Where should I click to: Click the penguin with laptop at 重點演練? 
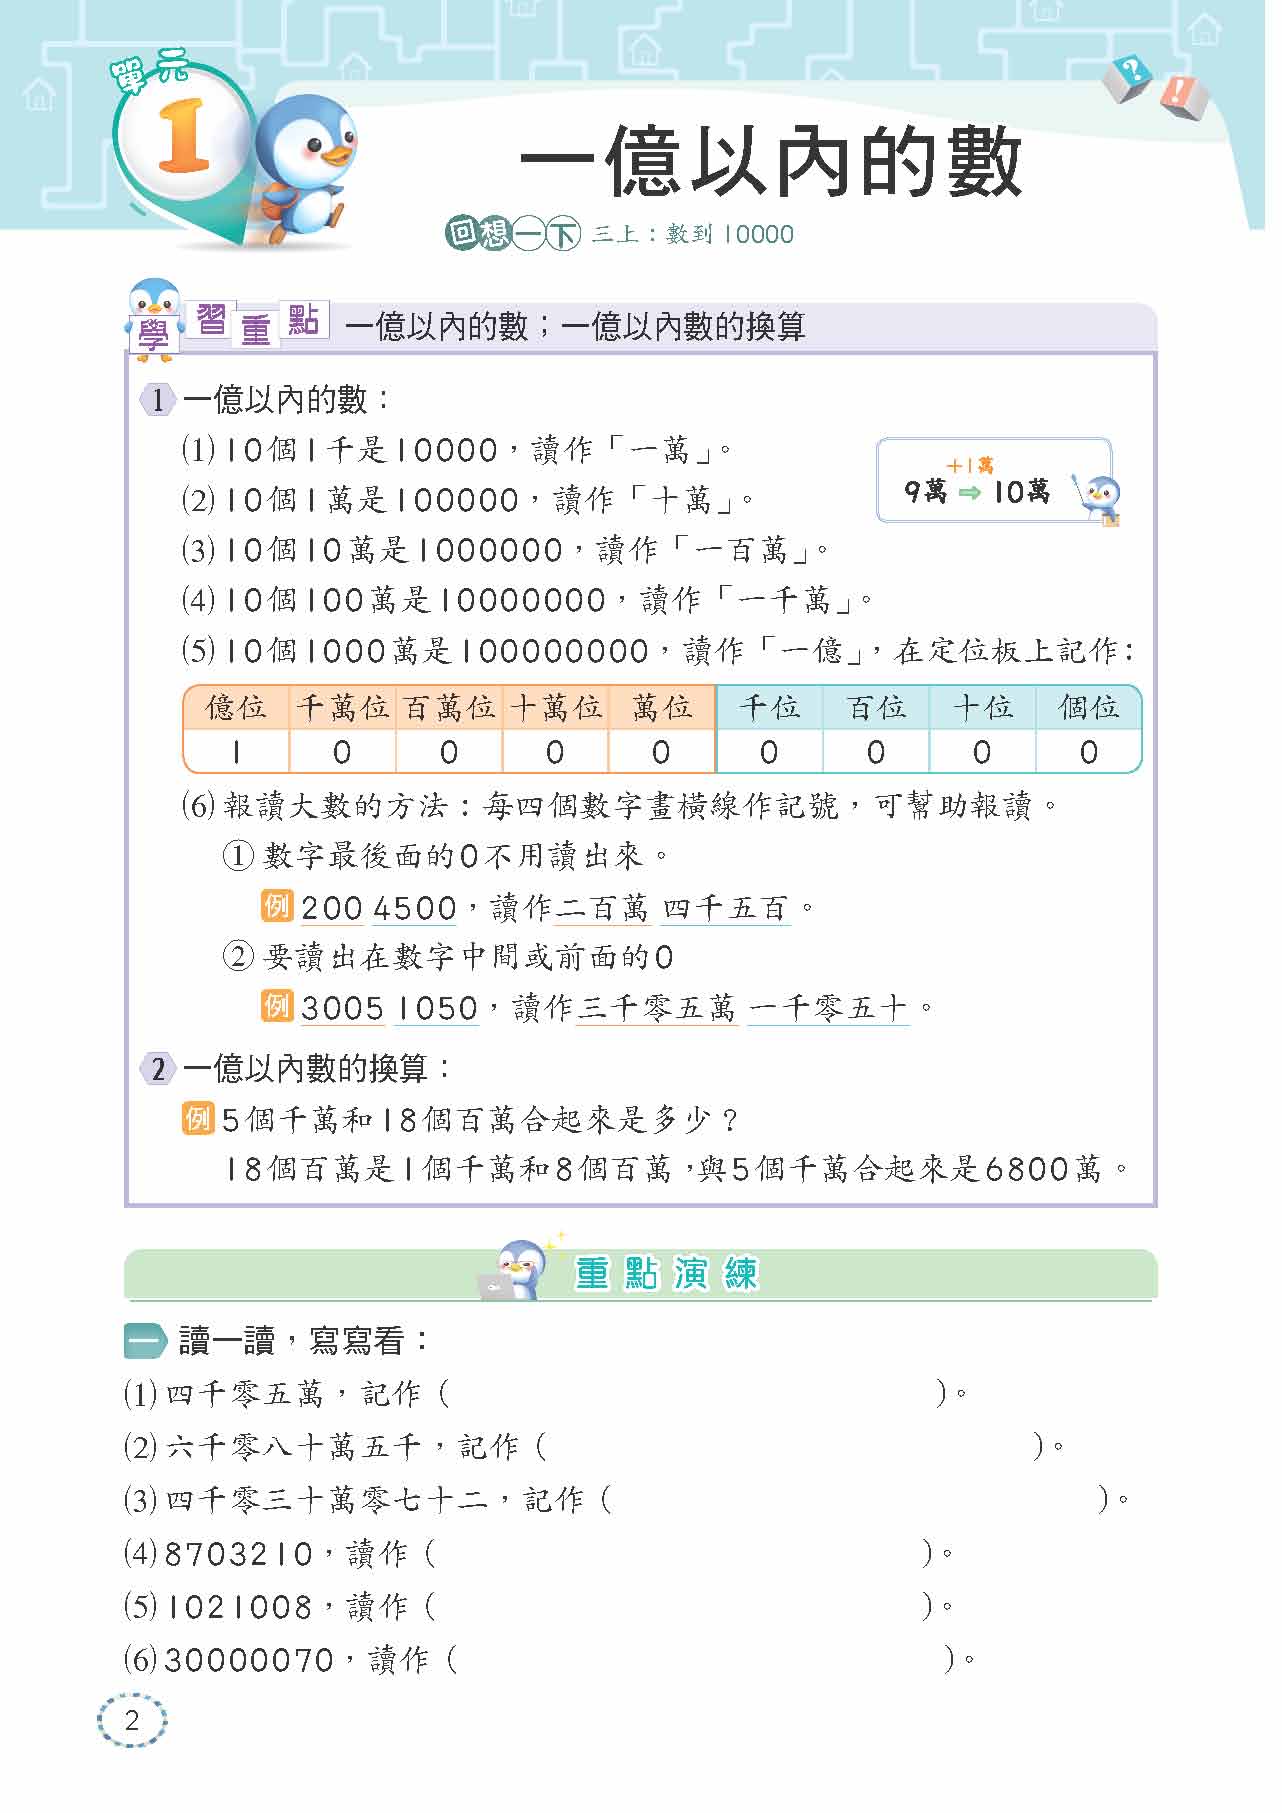tap(517, 1269)
